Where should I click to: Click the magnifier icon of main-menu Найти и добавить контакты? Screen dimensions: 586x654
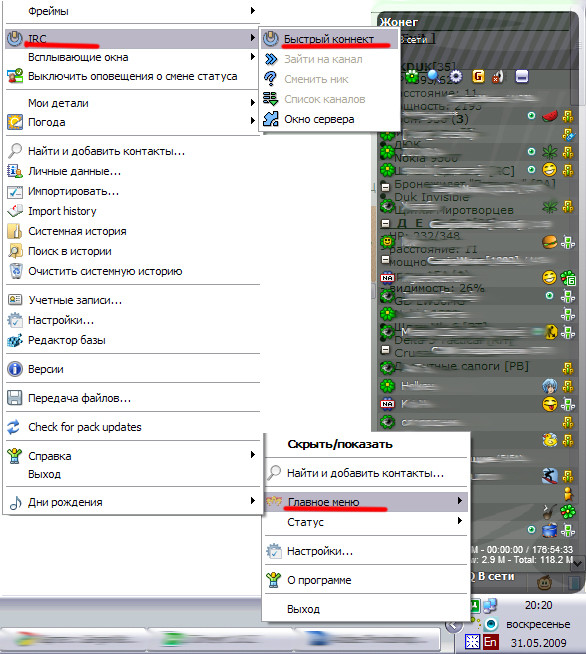click(15, 151)
